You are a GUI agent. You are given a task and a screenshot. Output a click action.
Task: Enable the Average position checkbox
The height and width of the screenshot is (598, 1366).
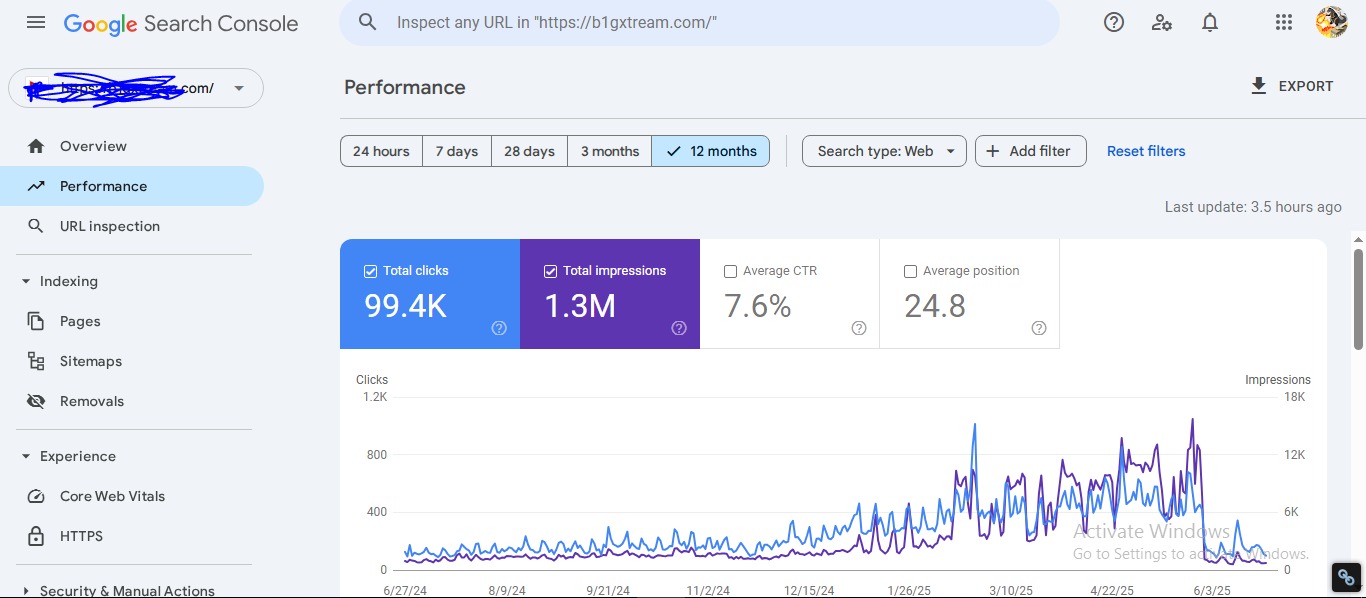(x=910, y=271)
